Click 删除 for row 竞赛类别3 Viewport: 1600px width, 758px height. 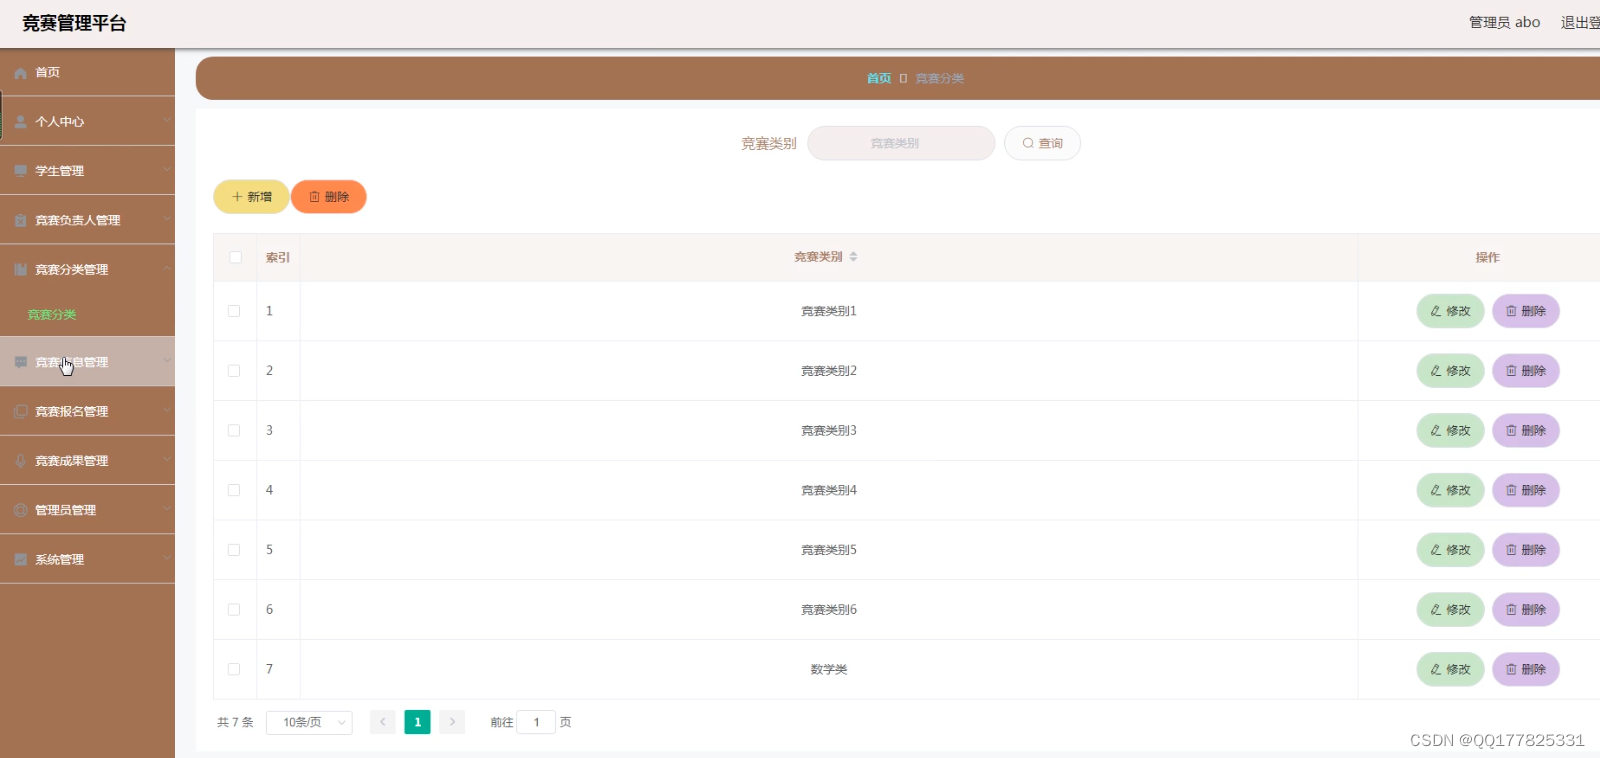(x=1526, y=430)
